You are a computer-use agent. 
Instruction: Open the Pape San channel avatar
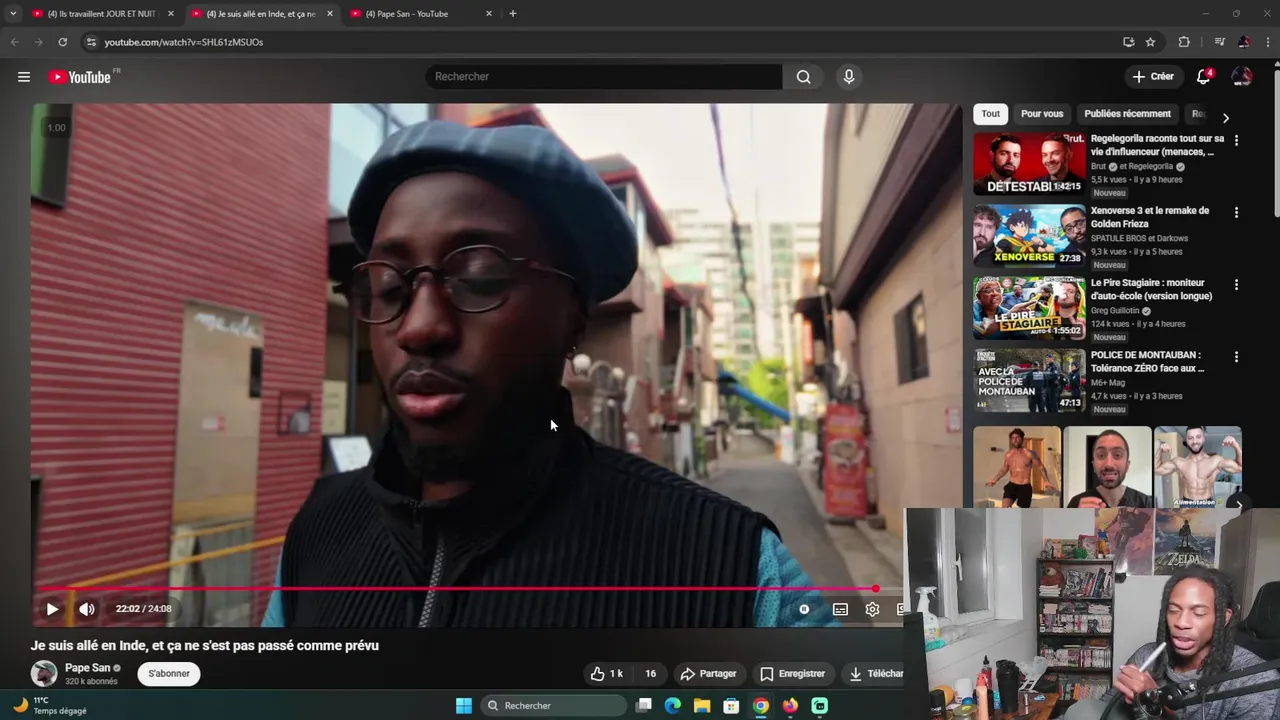(x=44, y=674)
